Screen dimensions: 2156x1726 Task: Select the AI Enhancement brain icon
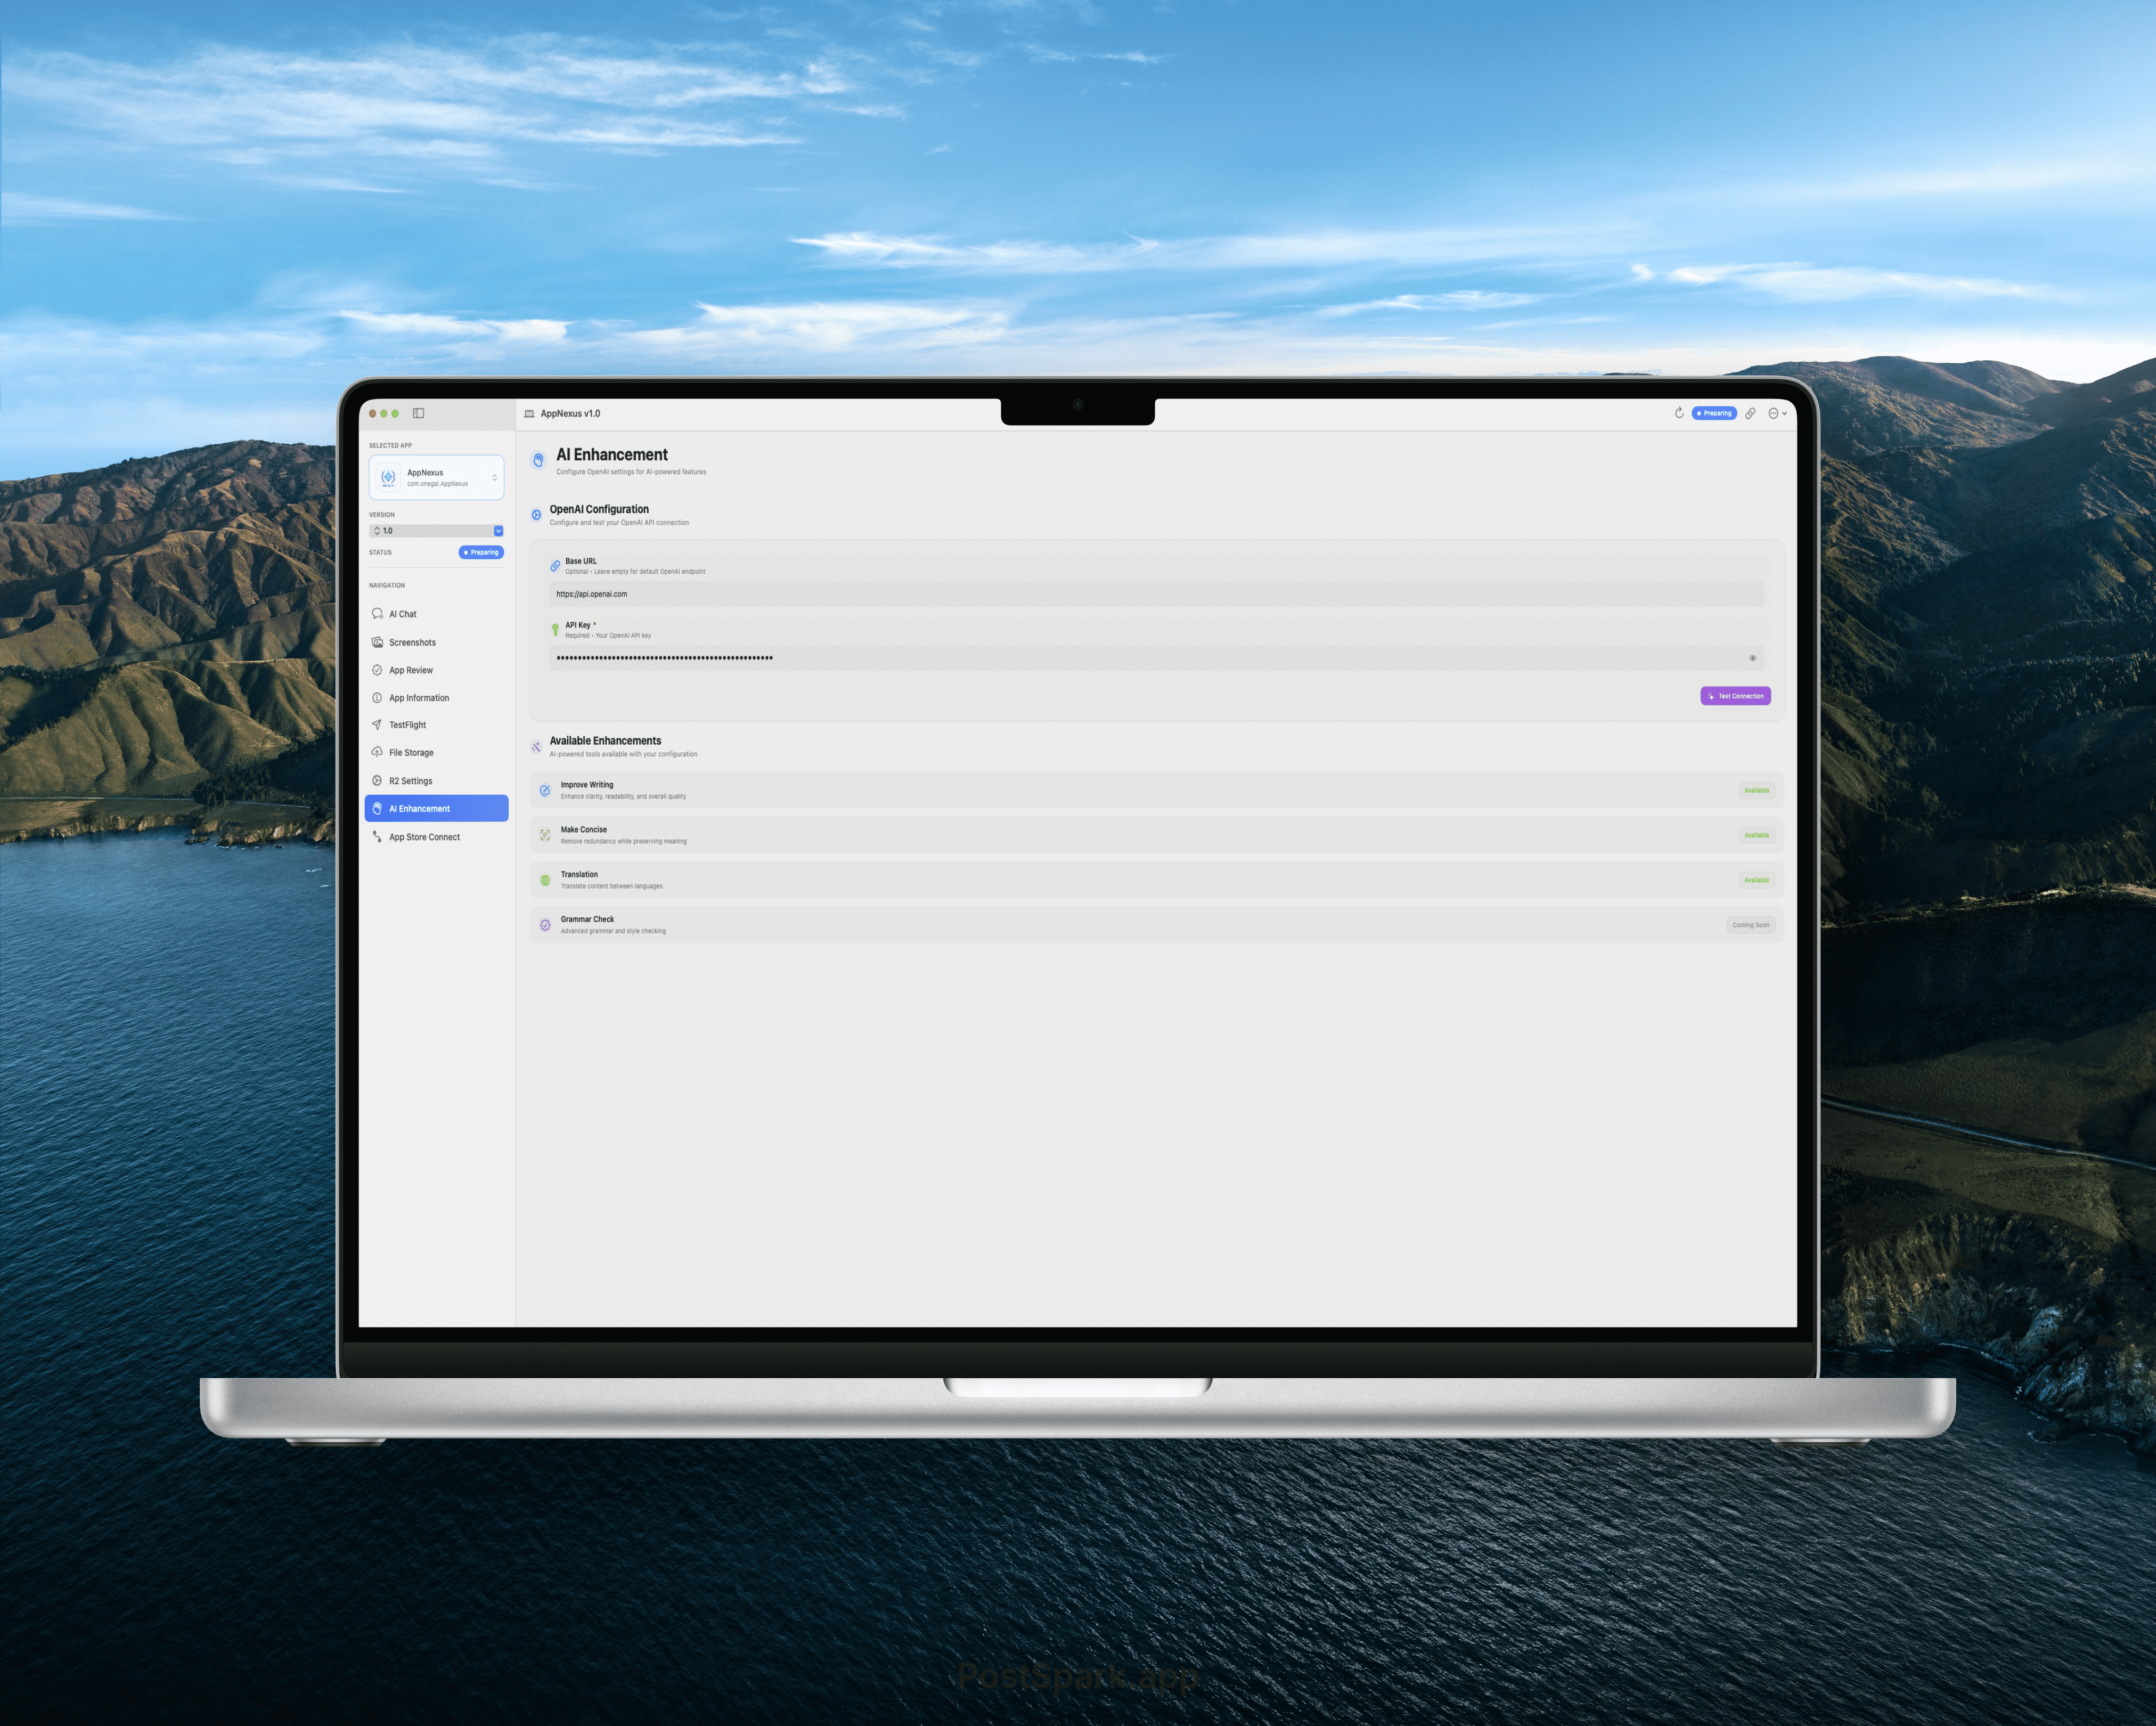click(x=377, y=808)
